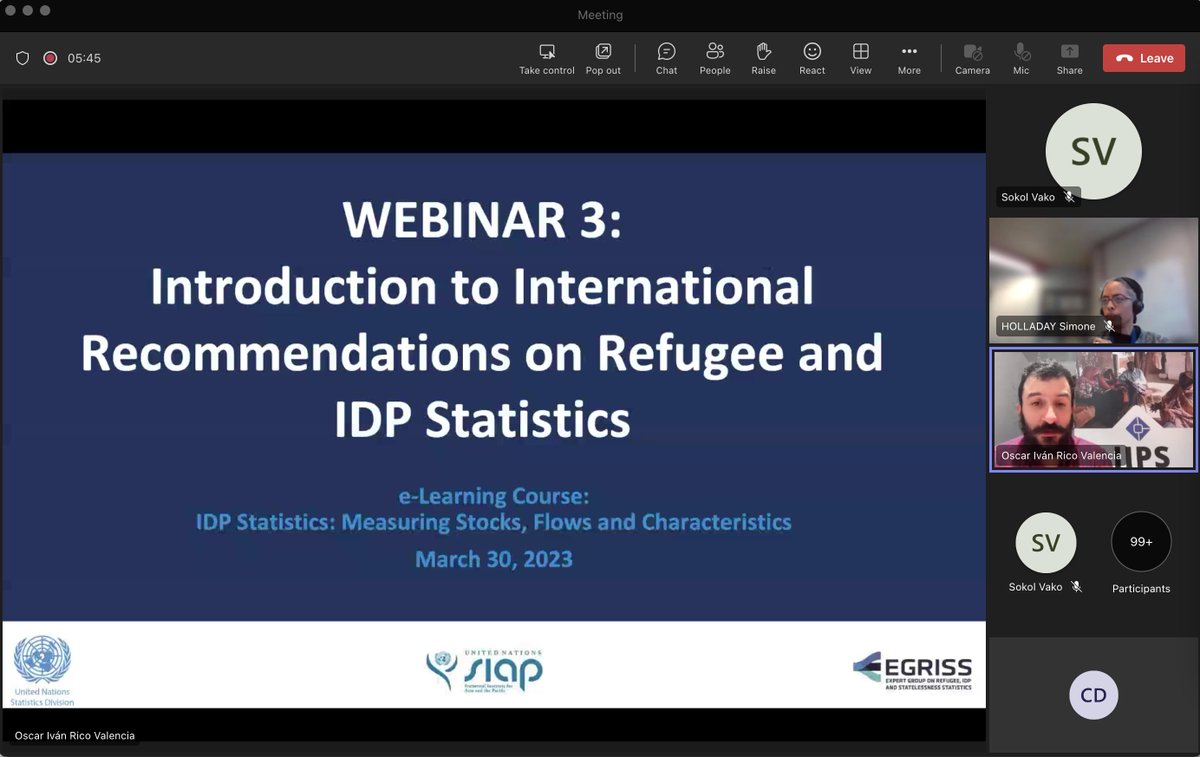The width and height of the screenshot is (1200, 757).
Task: Click the muted mic icon by top Sokol Vako
Action: tap(1069, 197)
